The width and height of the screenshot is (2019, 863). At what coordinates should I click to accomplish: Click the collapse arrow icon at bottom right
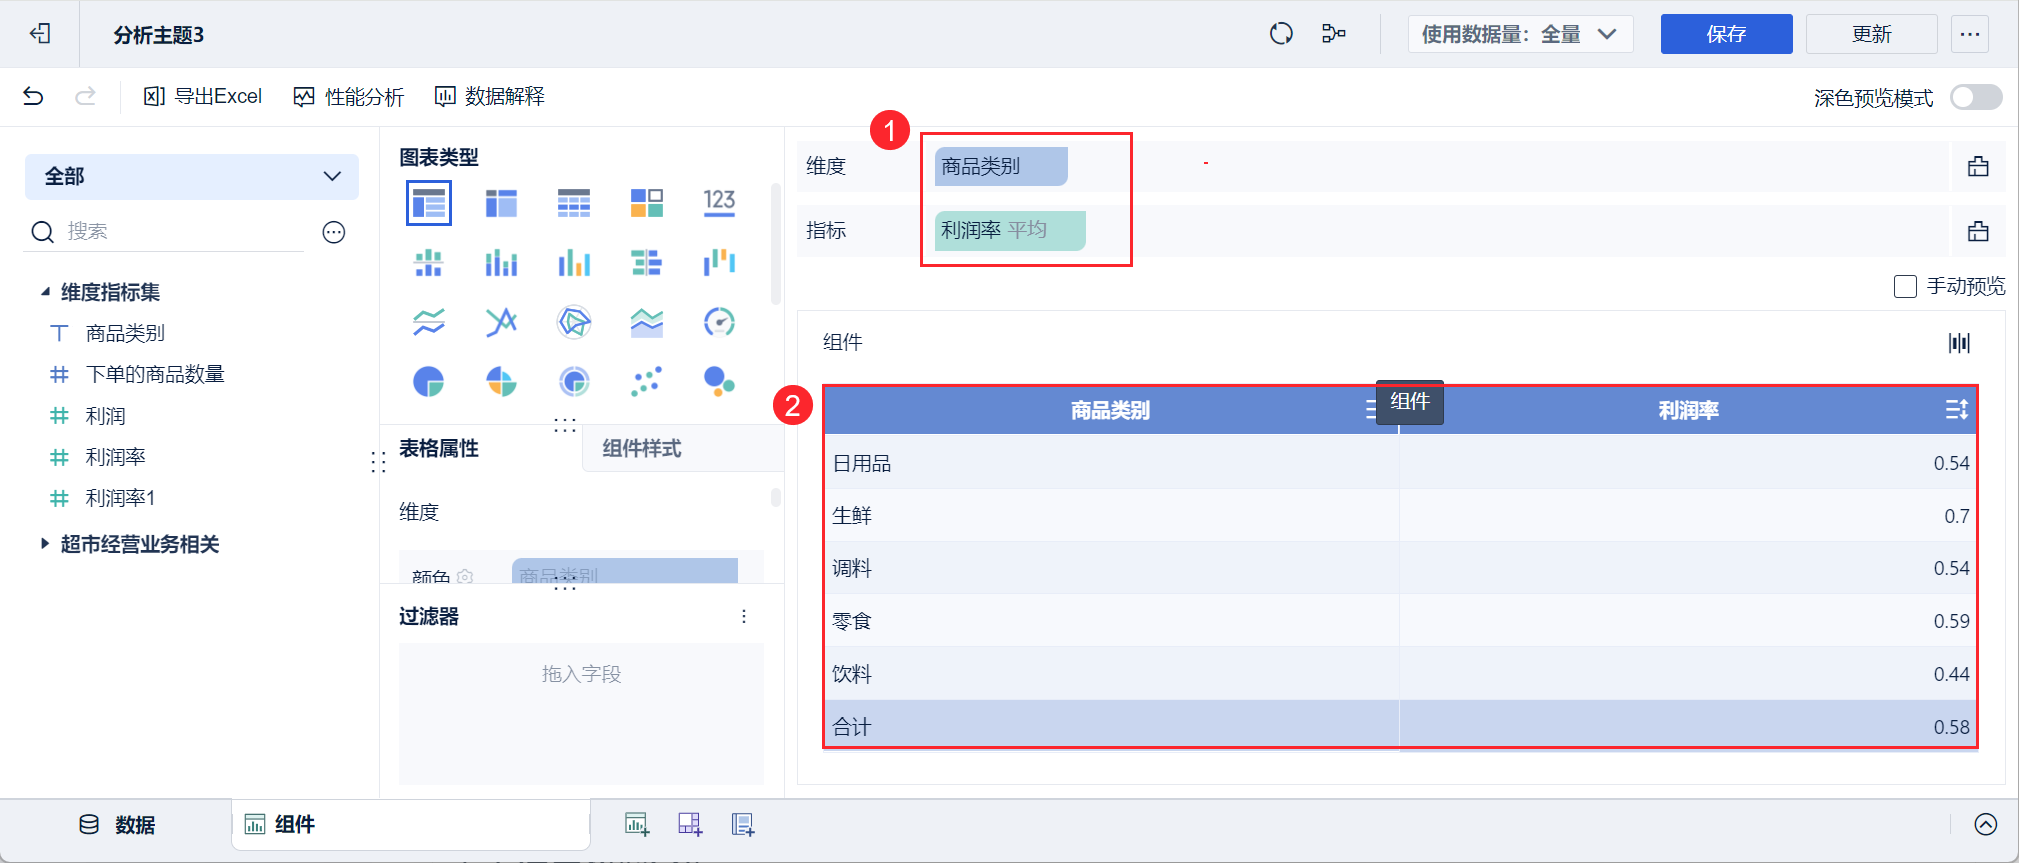[x=1986, y=824]
